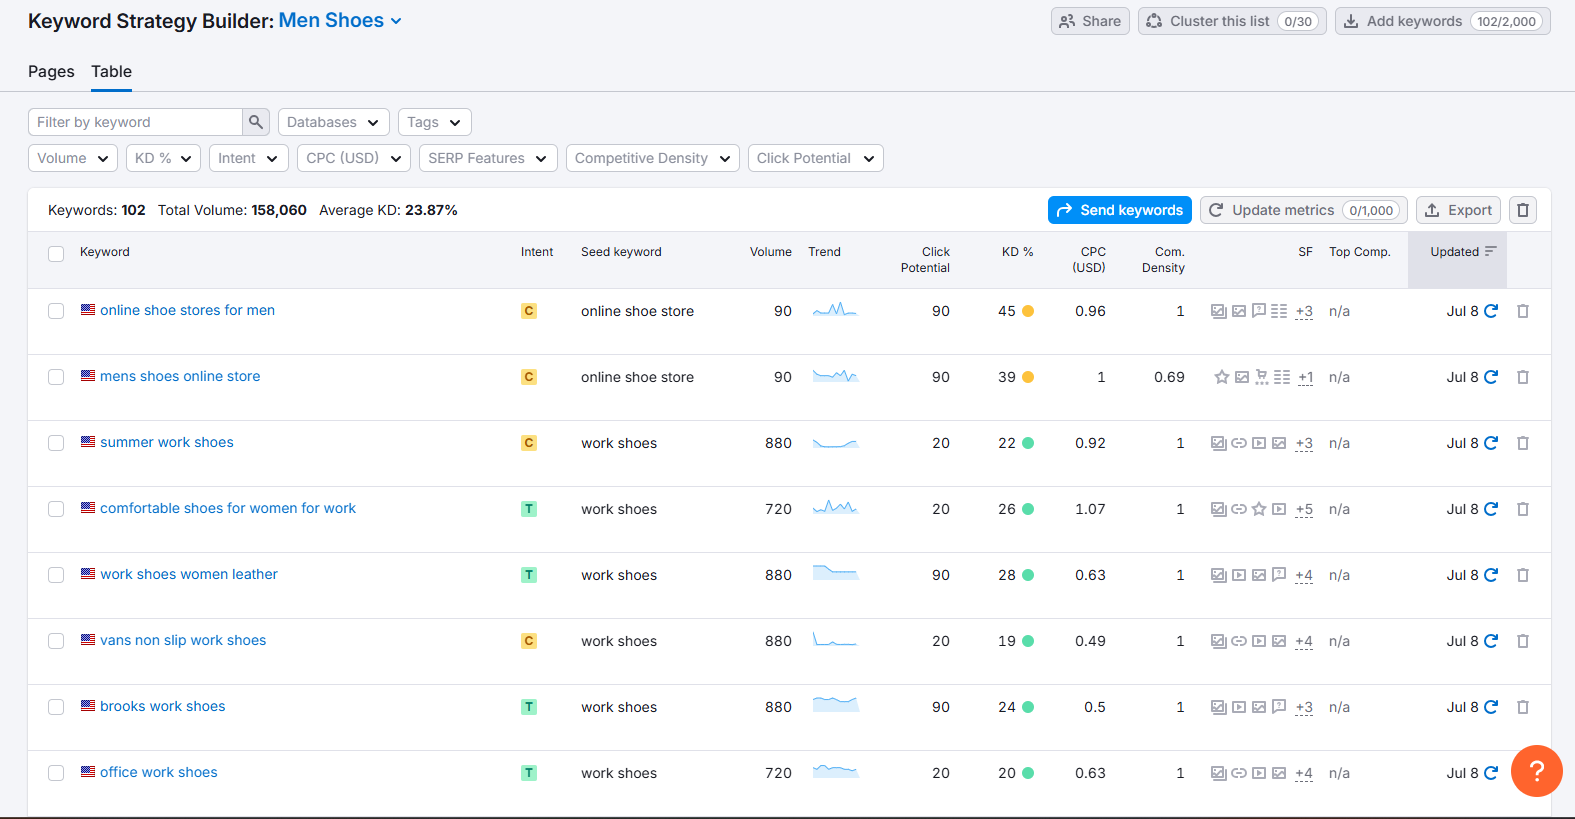Select the Table tab
Viewport: 1575px width, 819px height.
point(111,72)
